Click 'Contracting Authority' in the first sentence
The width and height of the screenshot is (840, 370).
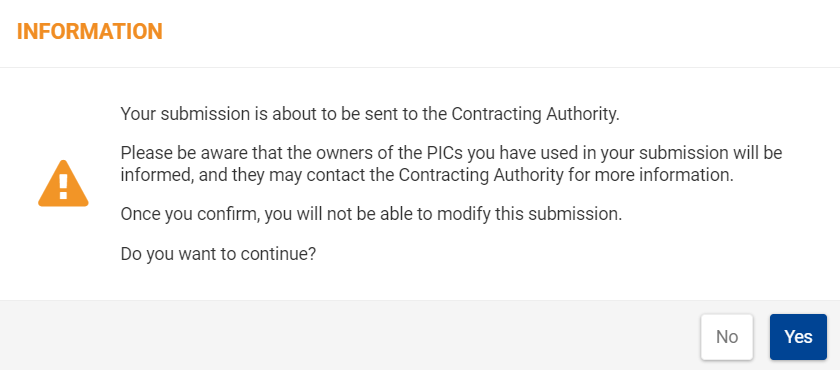pos(534,114)
